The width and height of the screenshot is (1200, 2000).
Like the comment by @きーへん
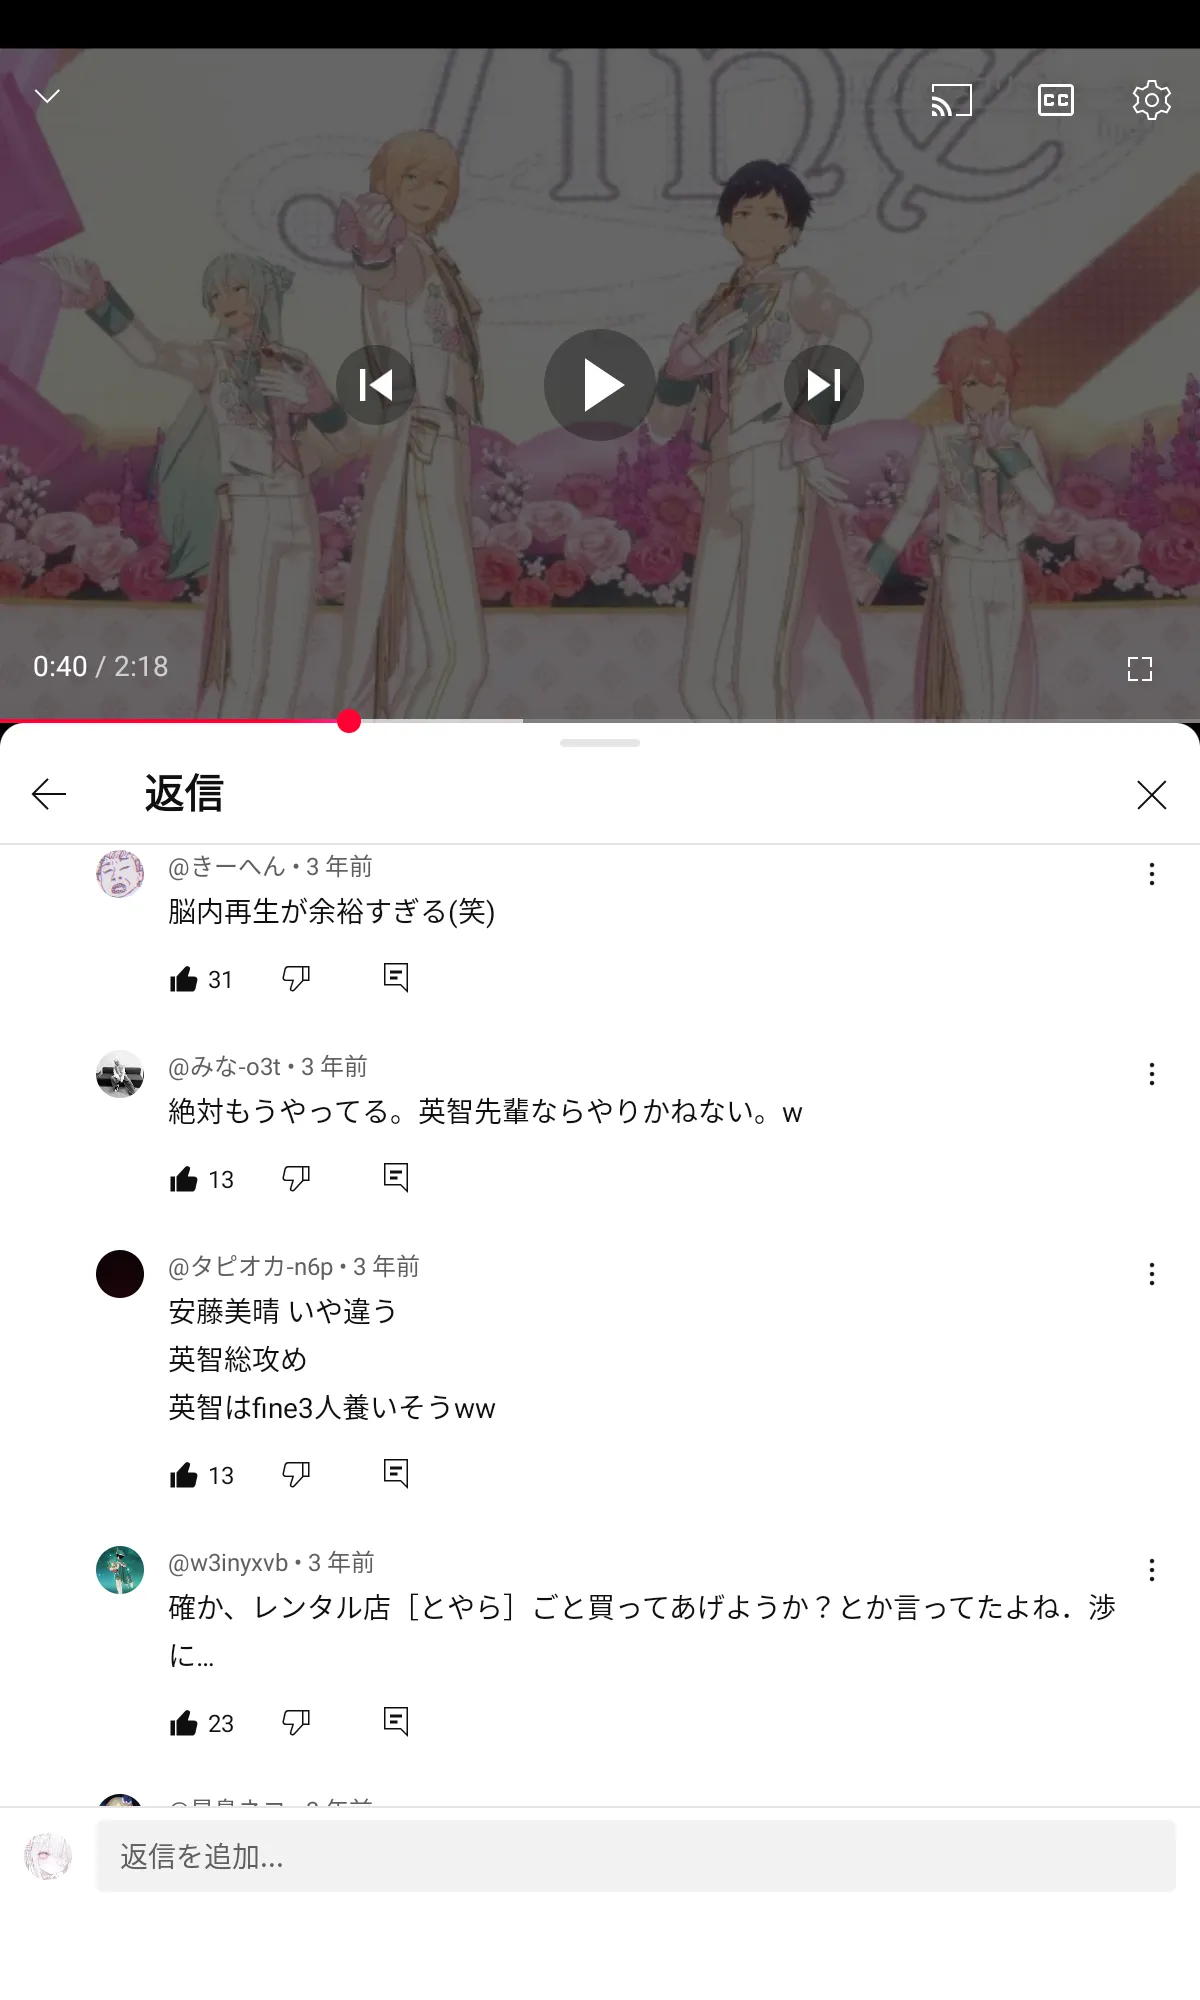coord(184,979)
